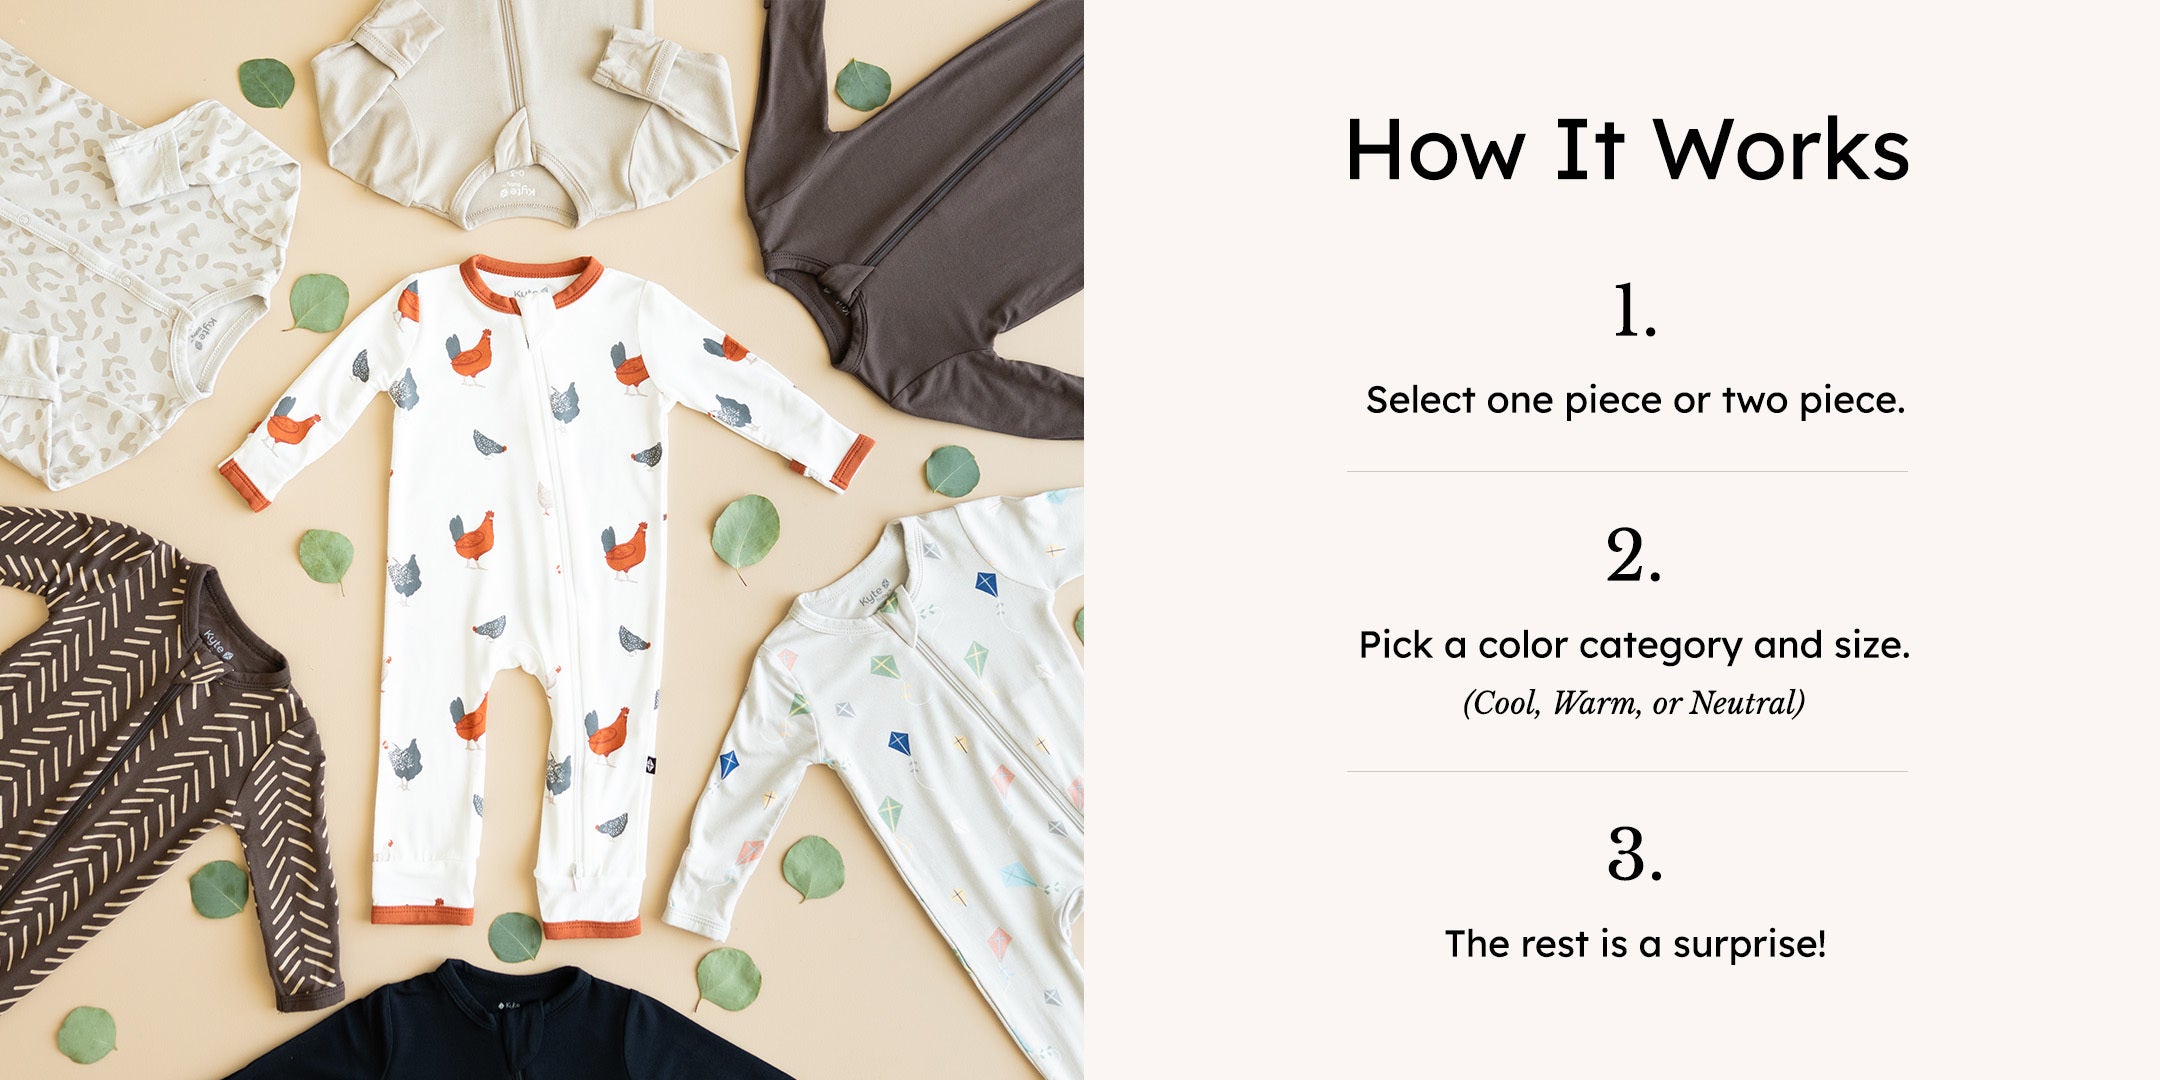Click the eucalyptus leaf right of the chicken romper
The height and width of the screenshot is (1080, 2160).
pyautogui.click(x=745, y=535)
